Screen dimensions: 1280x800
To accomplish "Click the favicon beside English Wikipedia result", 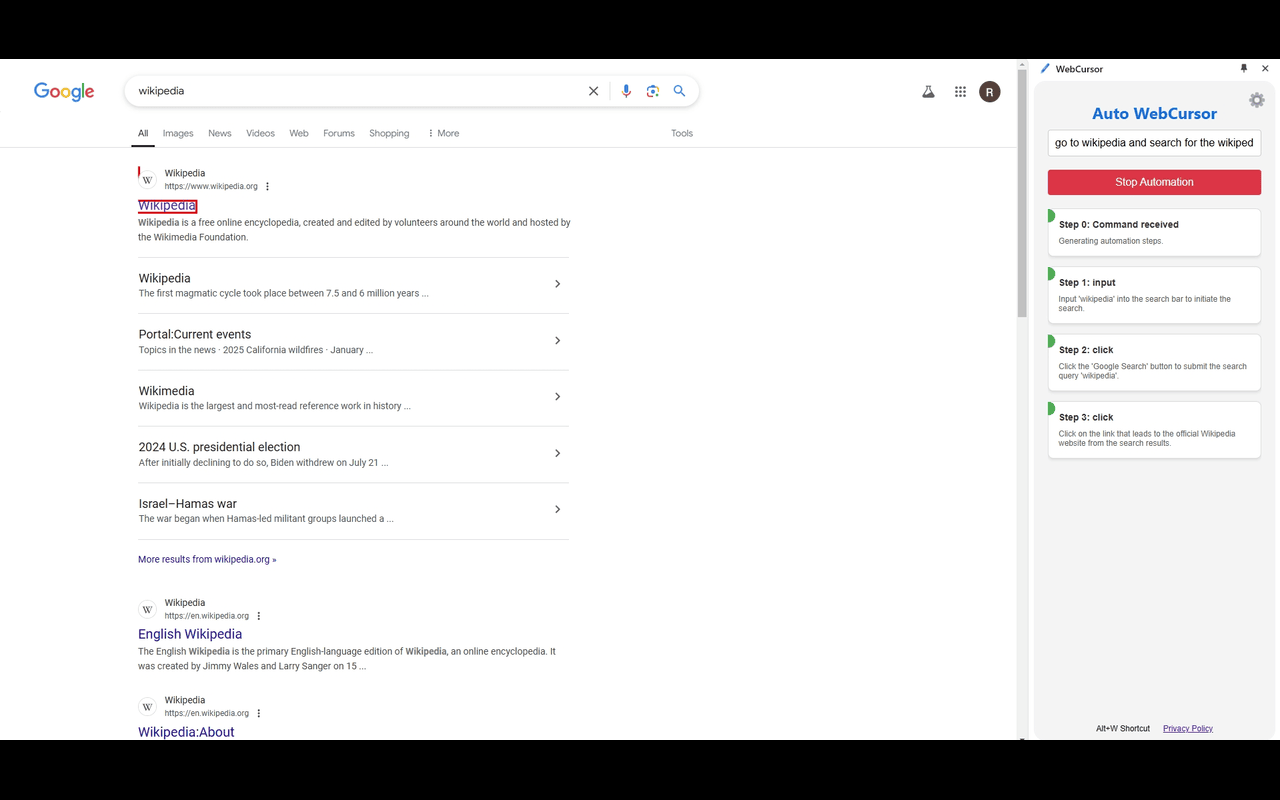I will pyautogui.click(x=148, y=609).
